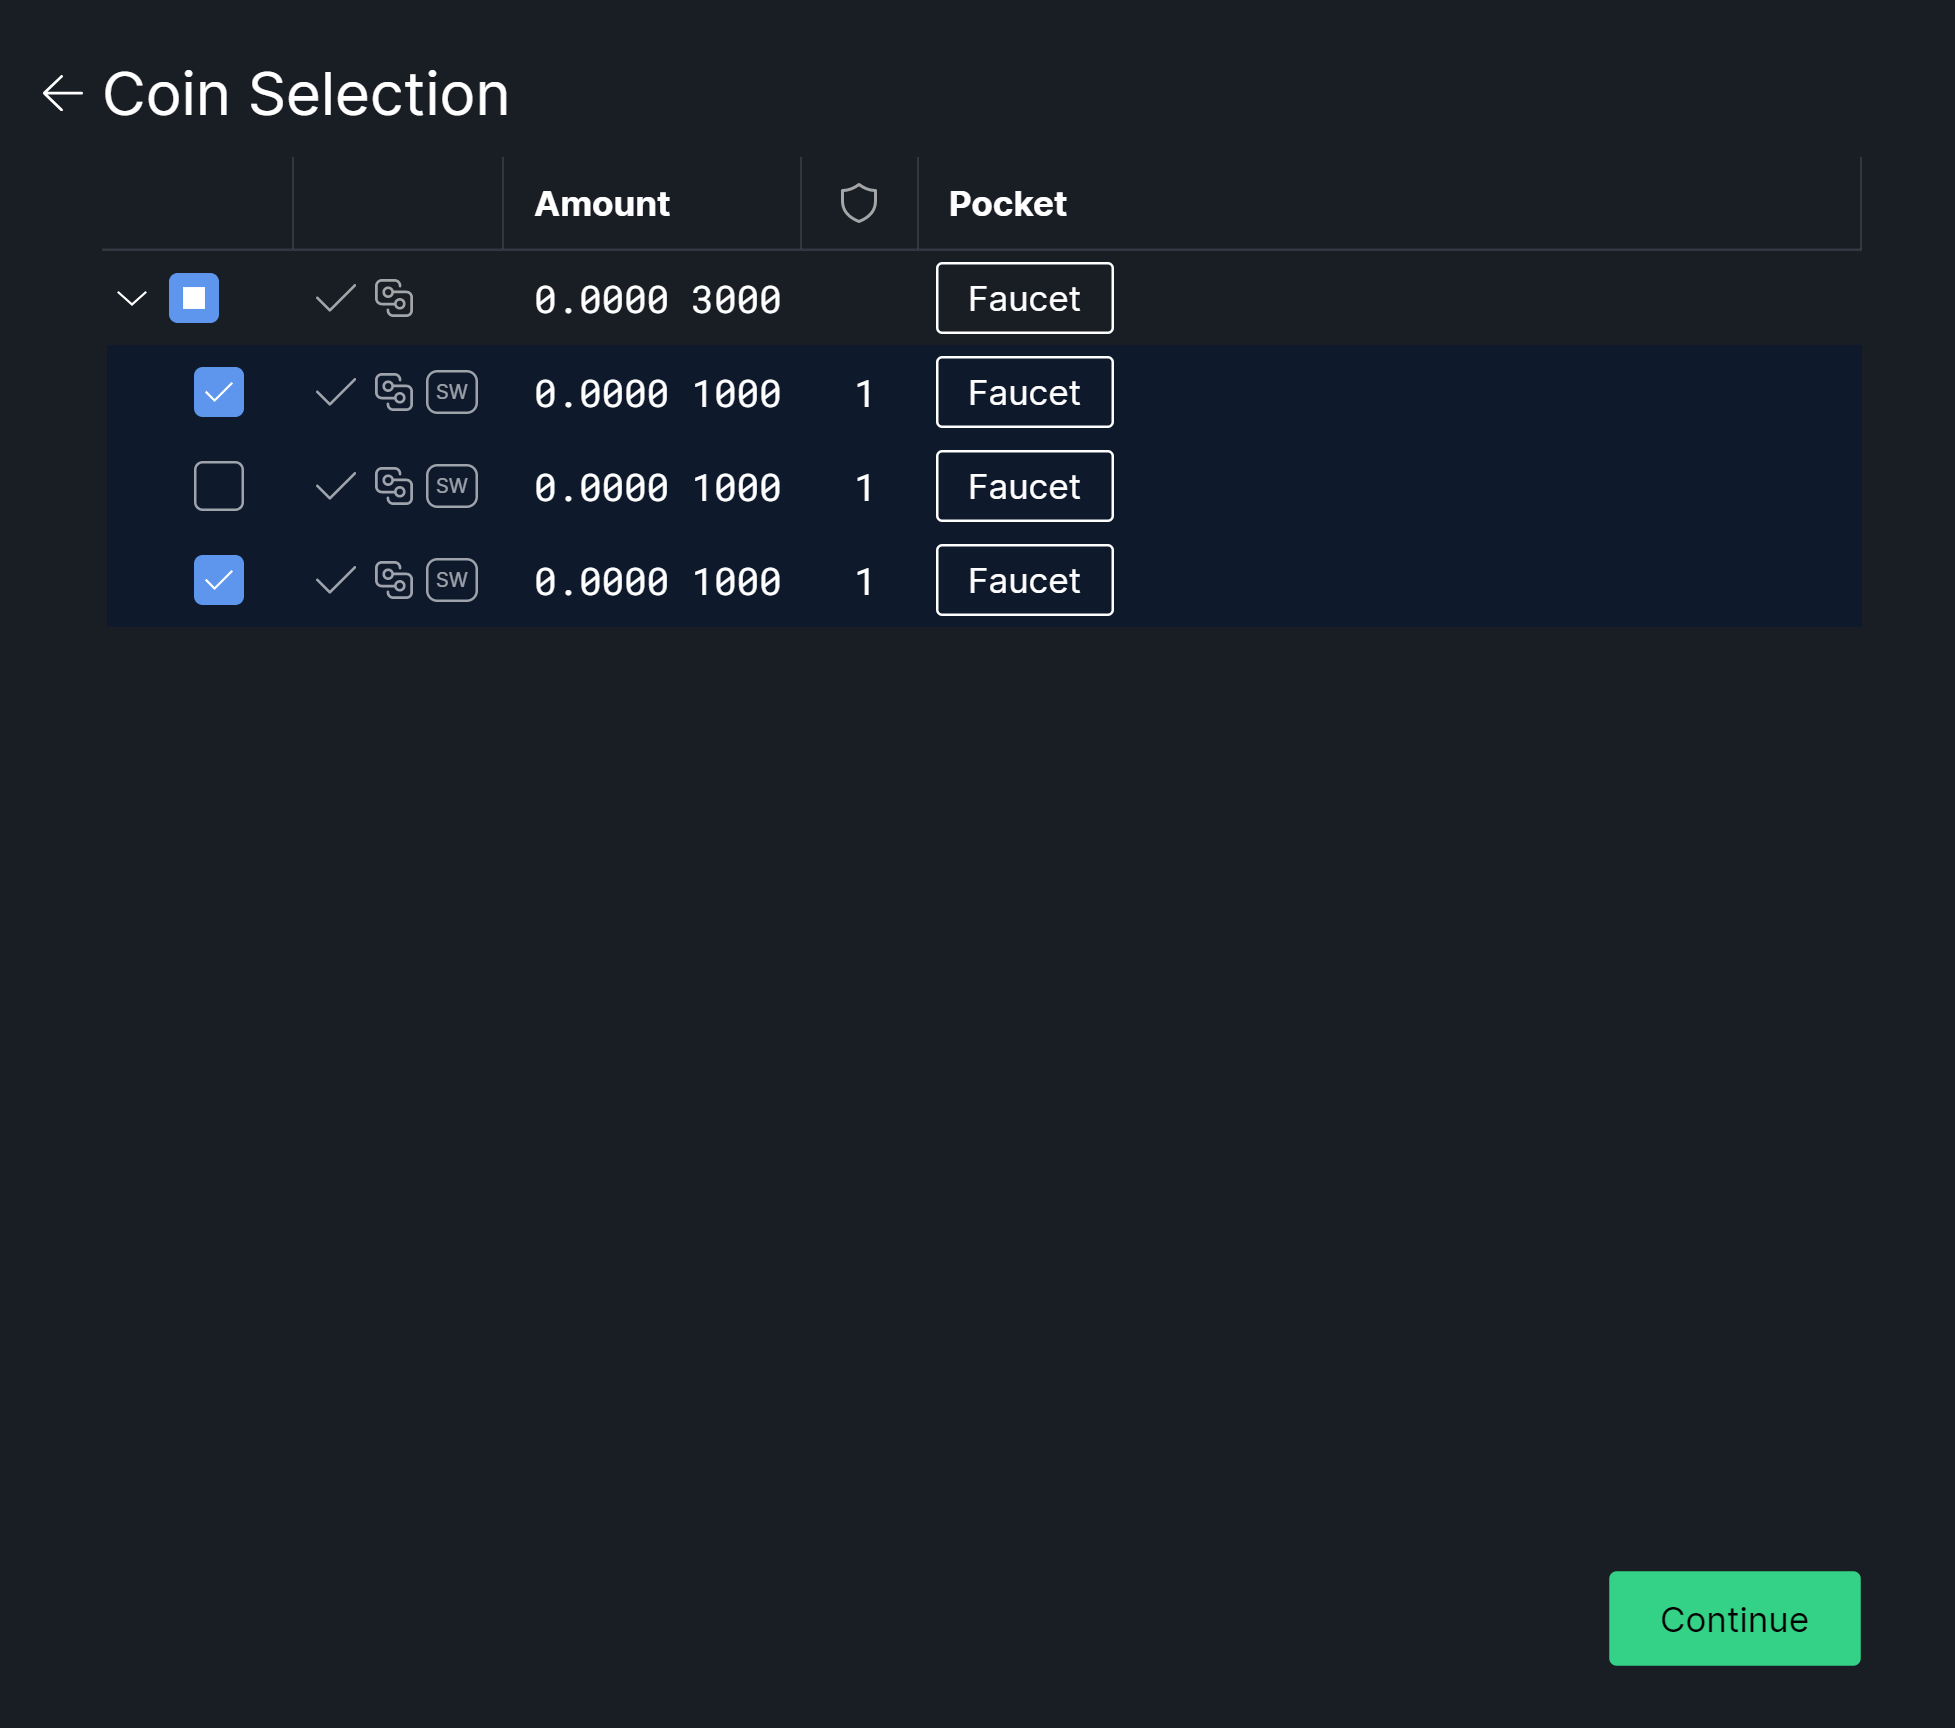Click the indeterminate parent checkbox to select all coins
Viewport: 1955px width, 1728px height.
pos(194,297)
